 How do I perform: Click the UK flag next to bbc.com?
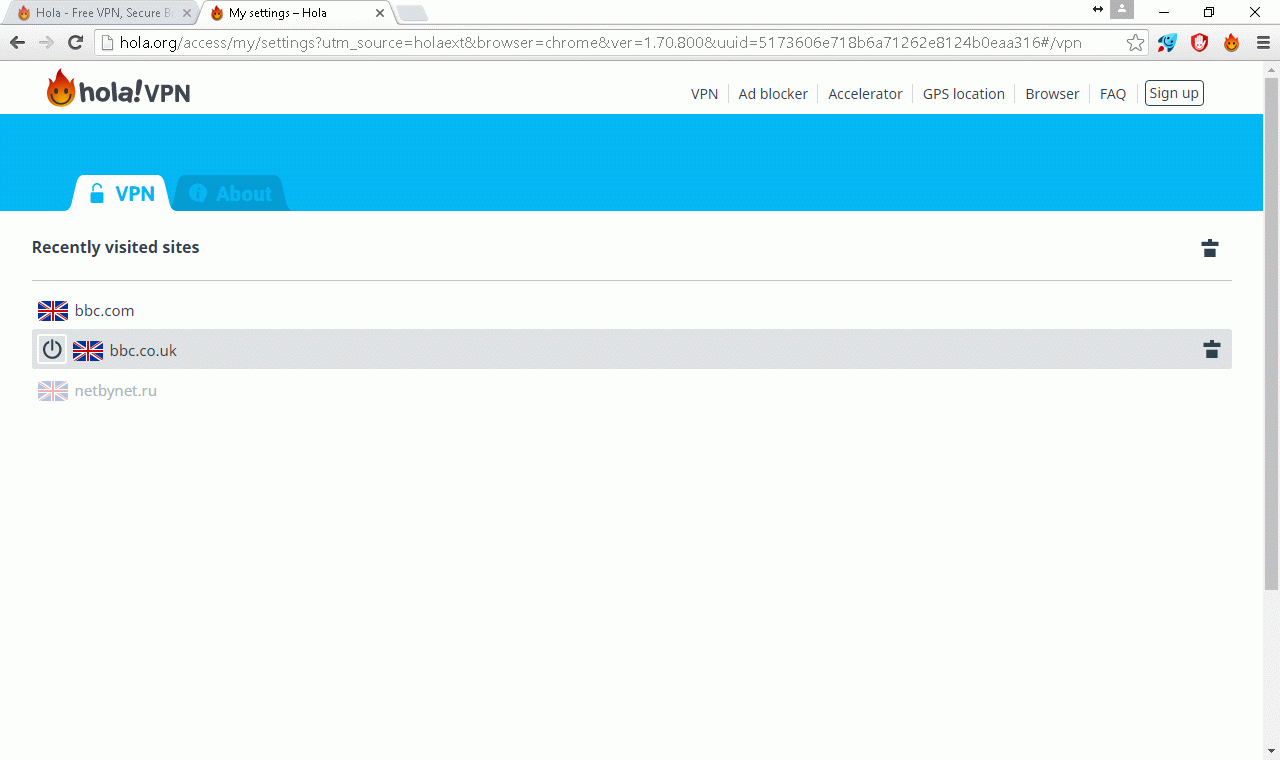(53, 311)
